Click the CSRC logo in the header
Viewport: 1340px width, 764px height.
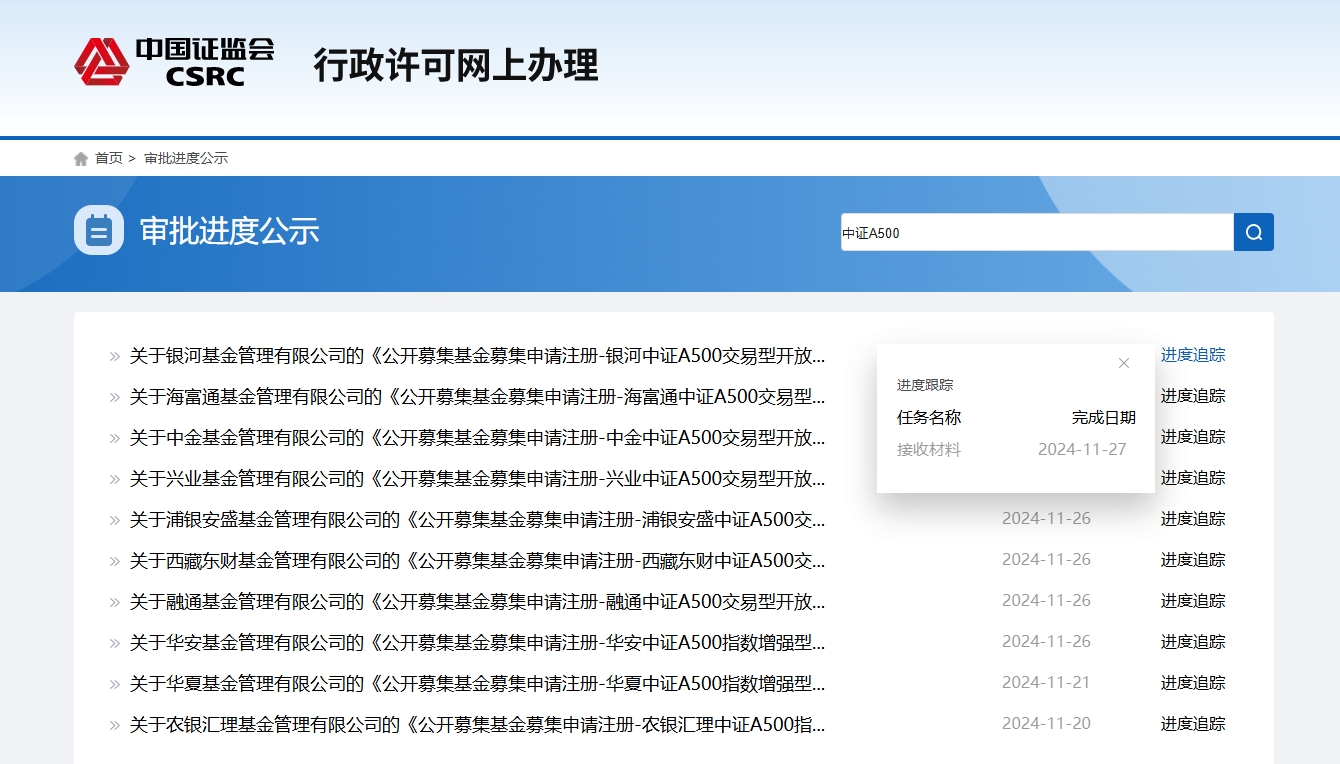174,63
